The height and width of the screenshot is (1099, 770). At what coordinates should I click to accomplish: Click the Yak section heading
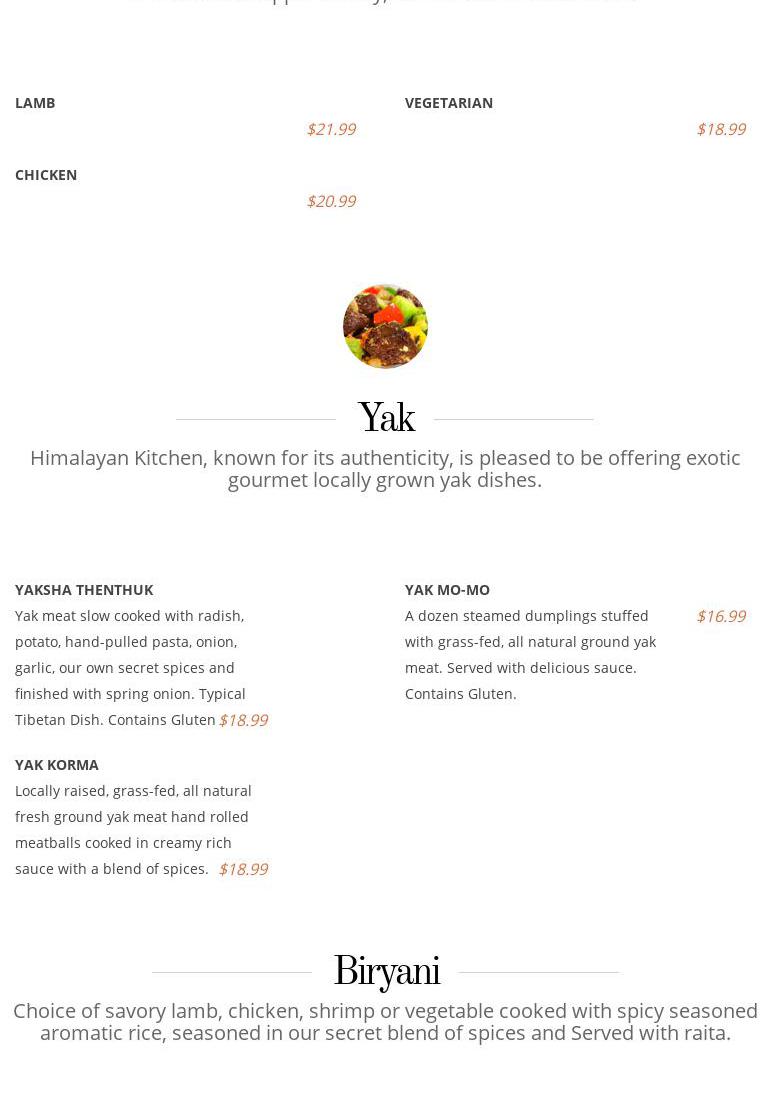click(386, 419)
